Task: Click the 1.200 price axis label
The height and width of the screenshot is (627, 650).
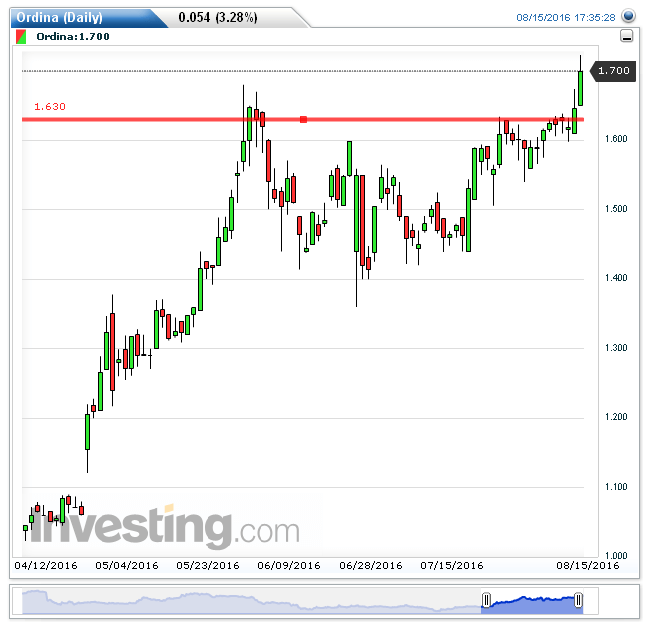Action: tap(616, 417)
